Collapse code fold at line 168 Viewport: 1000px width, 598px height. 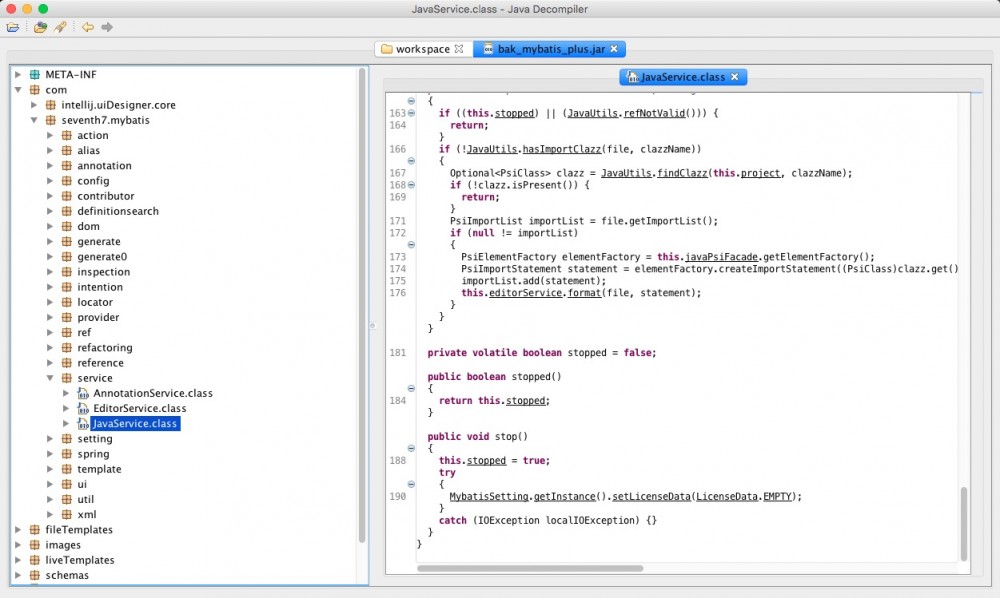pyautogui.click(x=411, y=185)
